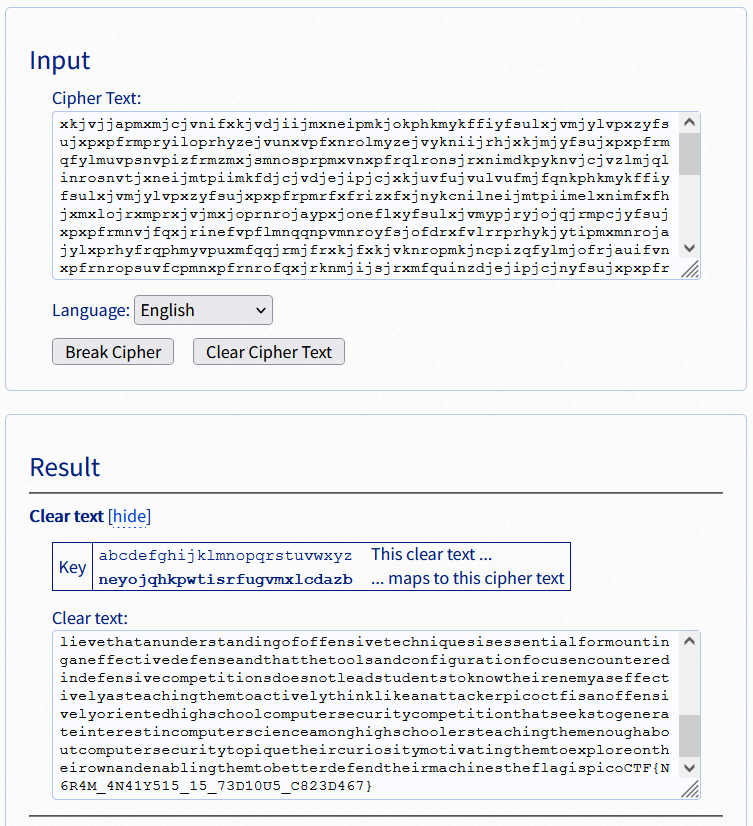This screenshot has height=826, width=753.
Task: Click the Key cell in the table
Action: [x=73, y=567]
